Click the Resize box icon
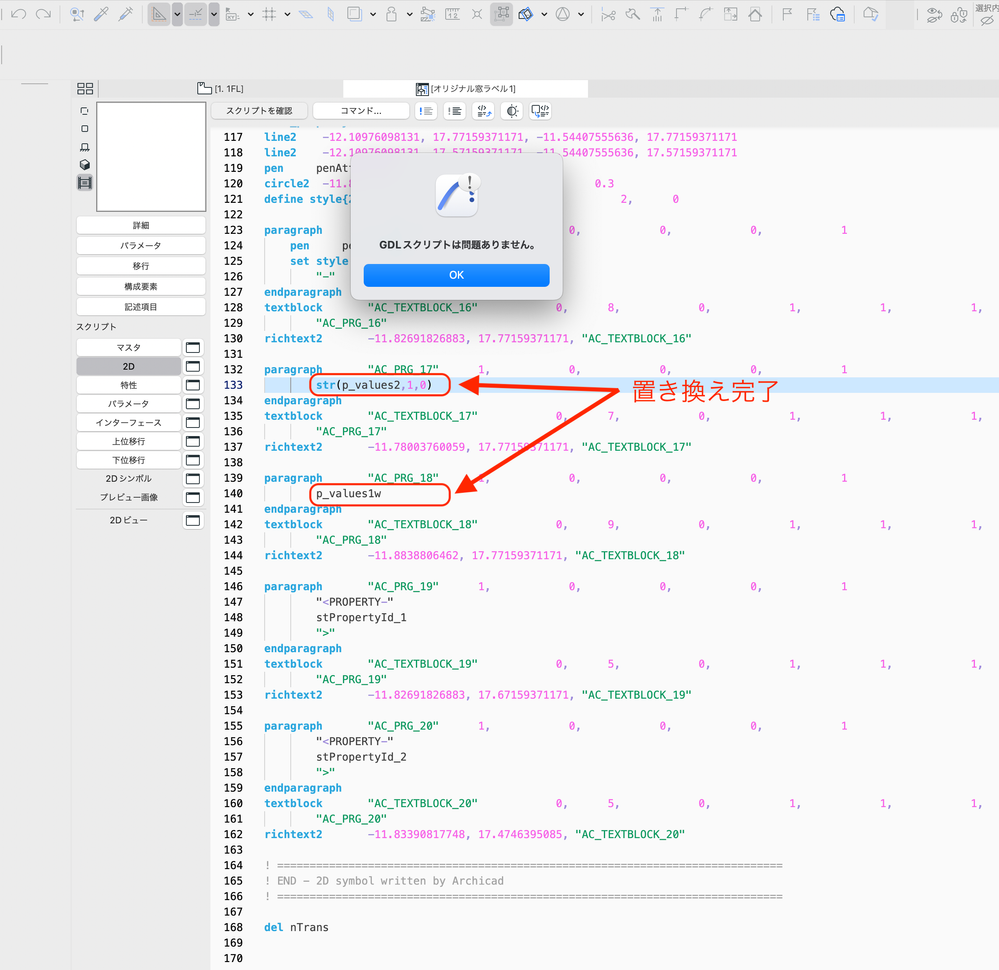This screenshot has width=999, height=970. tap(730, 14)
